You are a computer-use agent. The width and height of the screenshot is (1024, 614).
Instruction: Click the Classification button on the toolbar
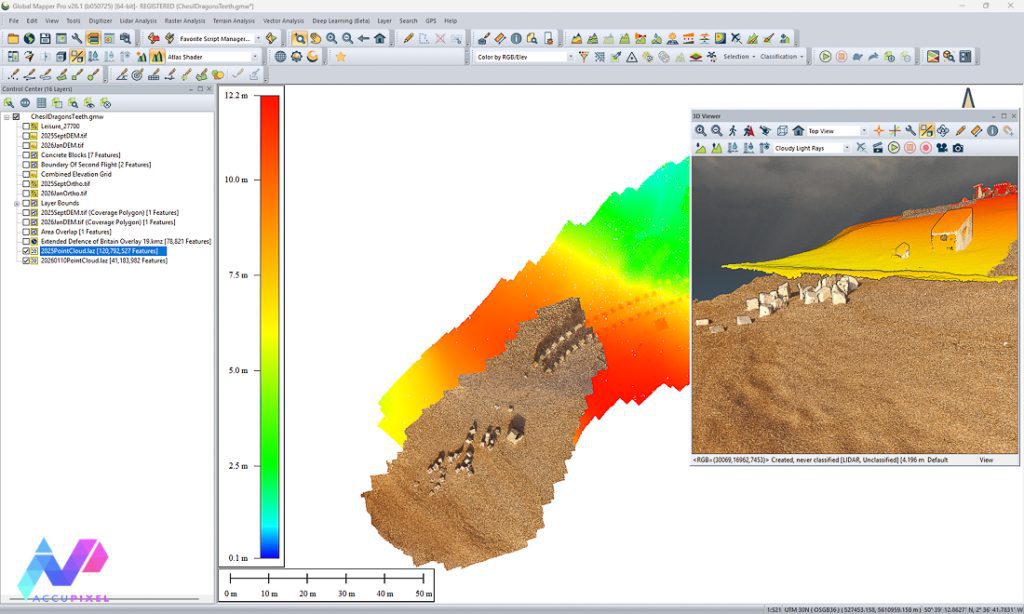[781, 56]
